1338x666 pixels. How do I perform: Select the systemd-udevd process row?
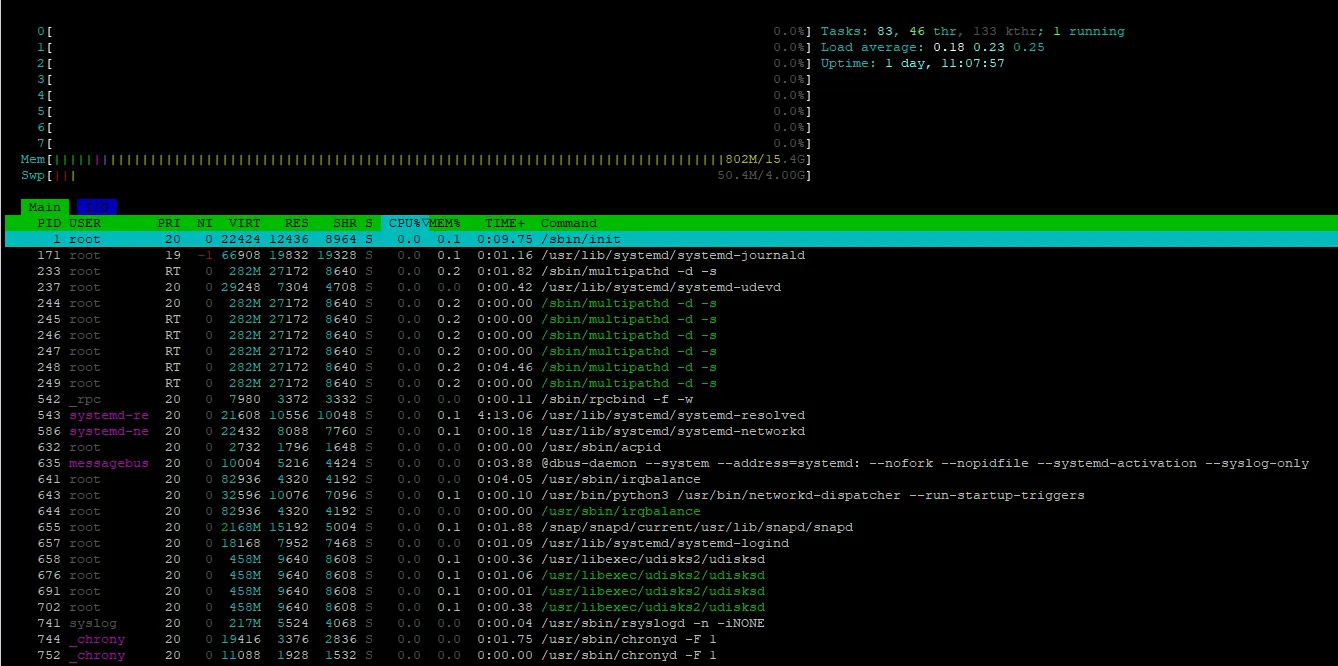tap(669, 287)
